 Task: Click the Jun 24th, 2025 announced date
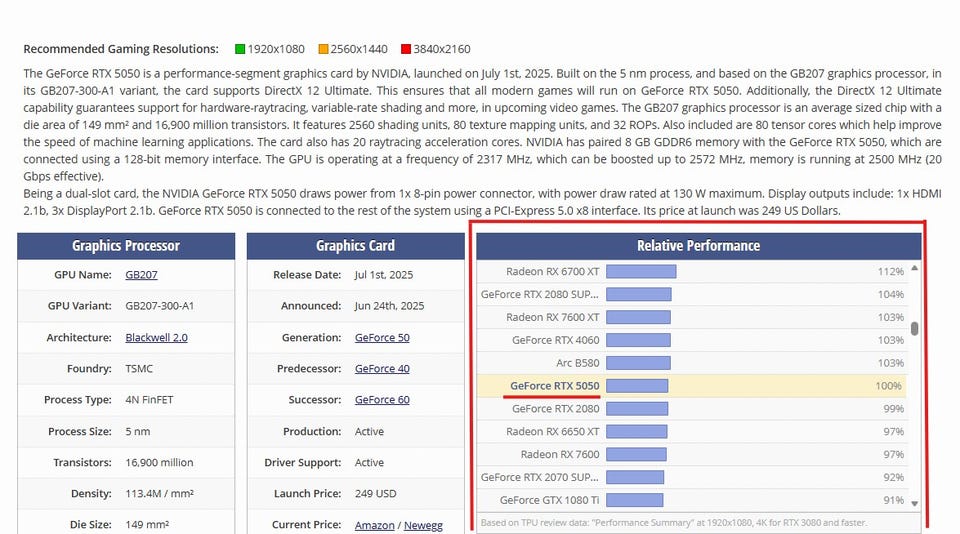pyautogui.click(x=389, y=306)
